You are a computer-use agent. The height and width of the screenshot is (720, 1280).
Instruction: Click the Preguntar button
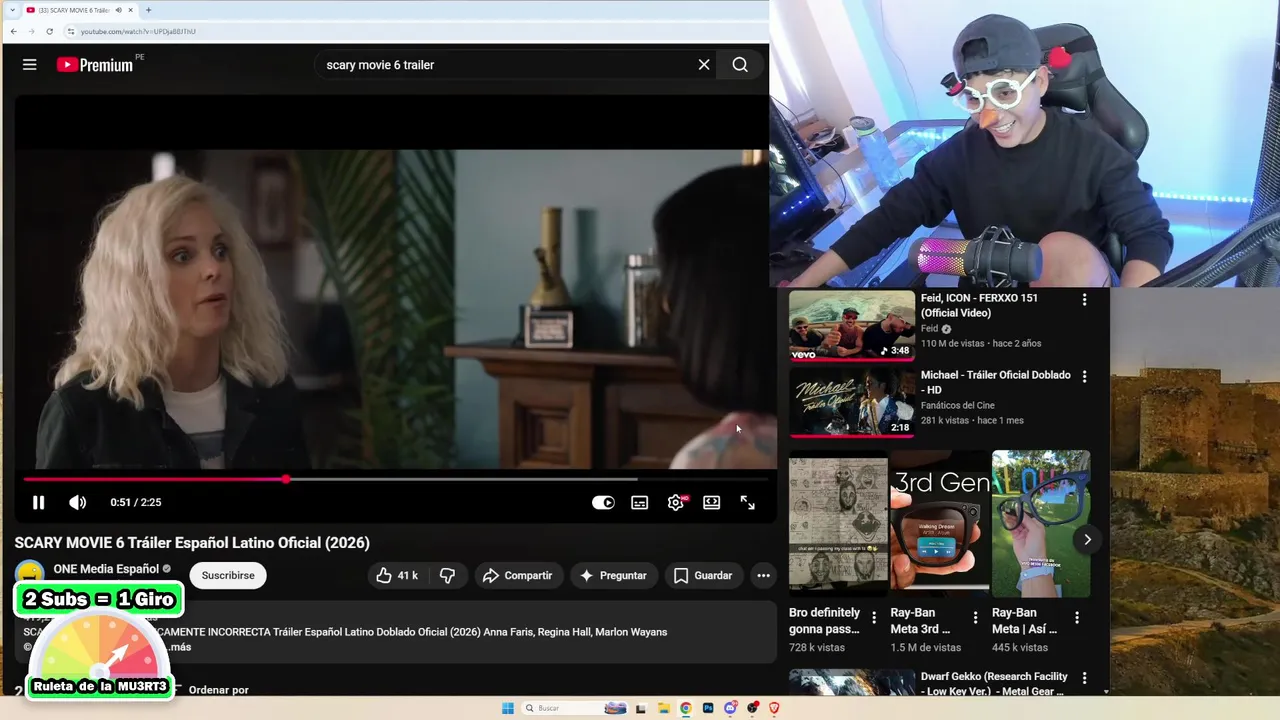[x=613, y=575]
